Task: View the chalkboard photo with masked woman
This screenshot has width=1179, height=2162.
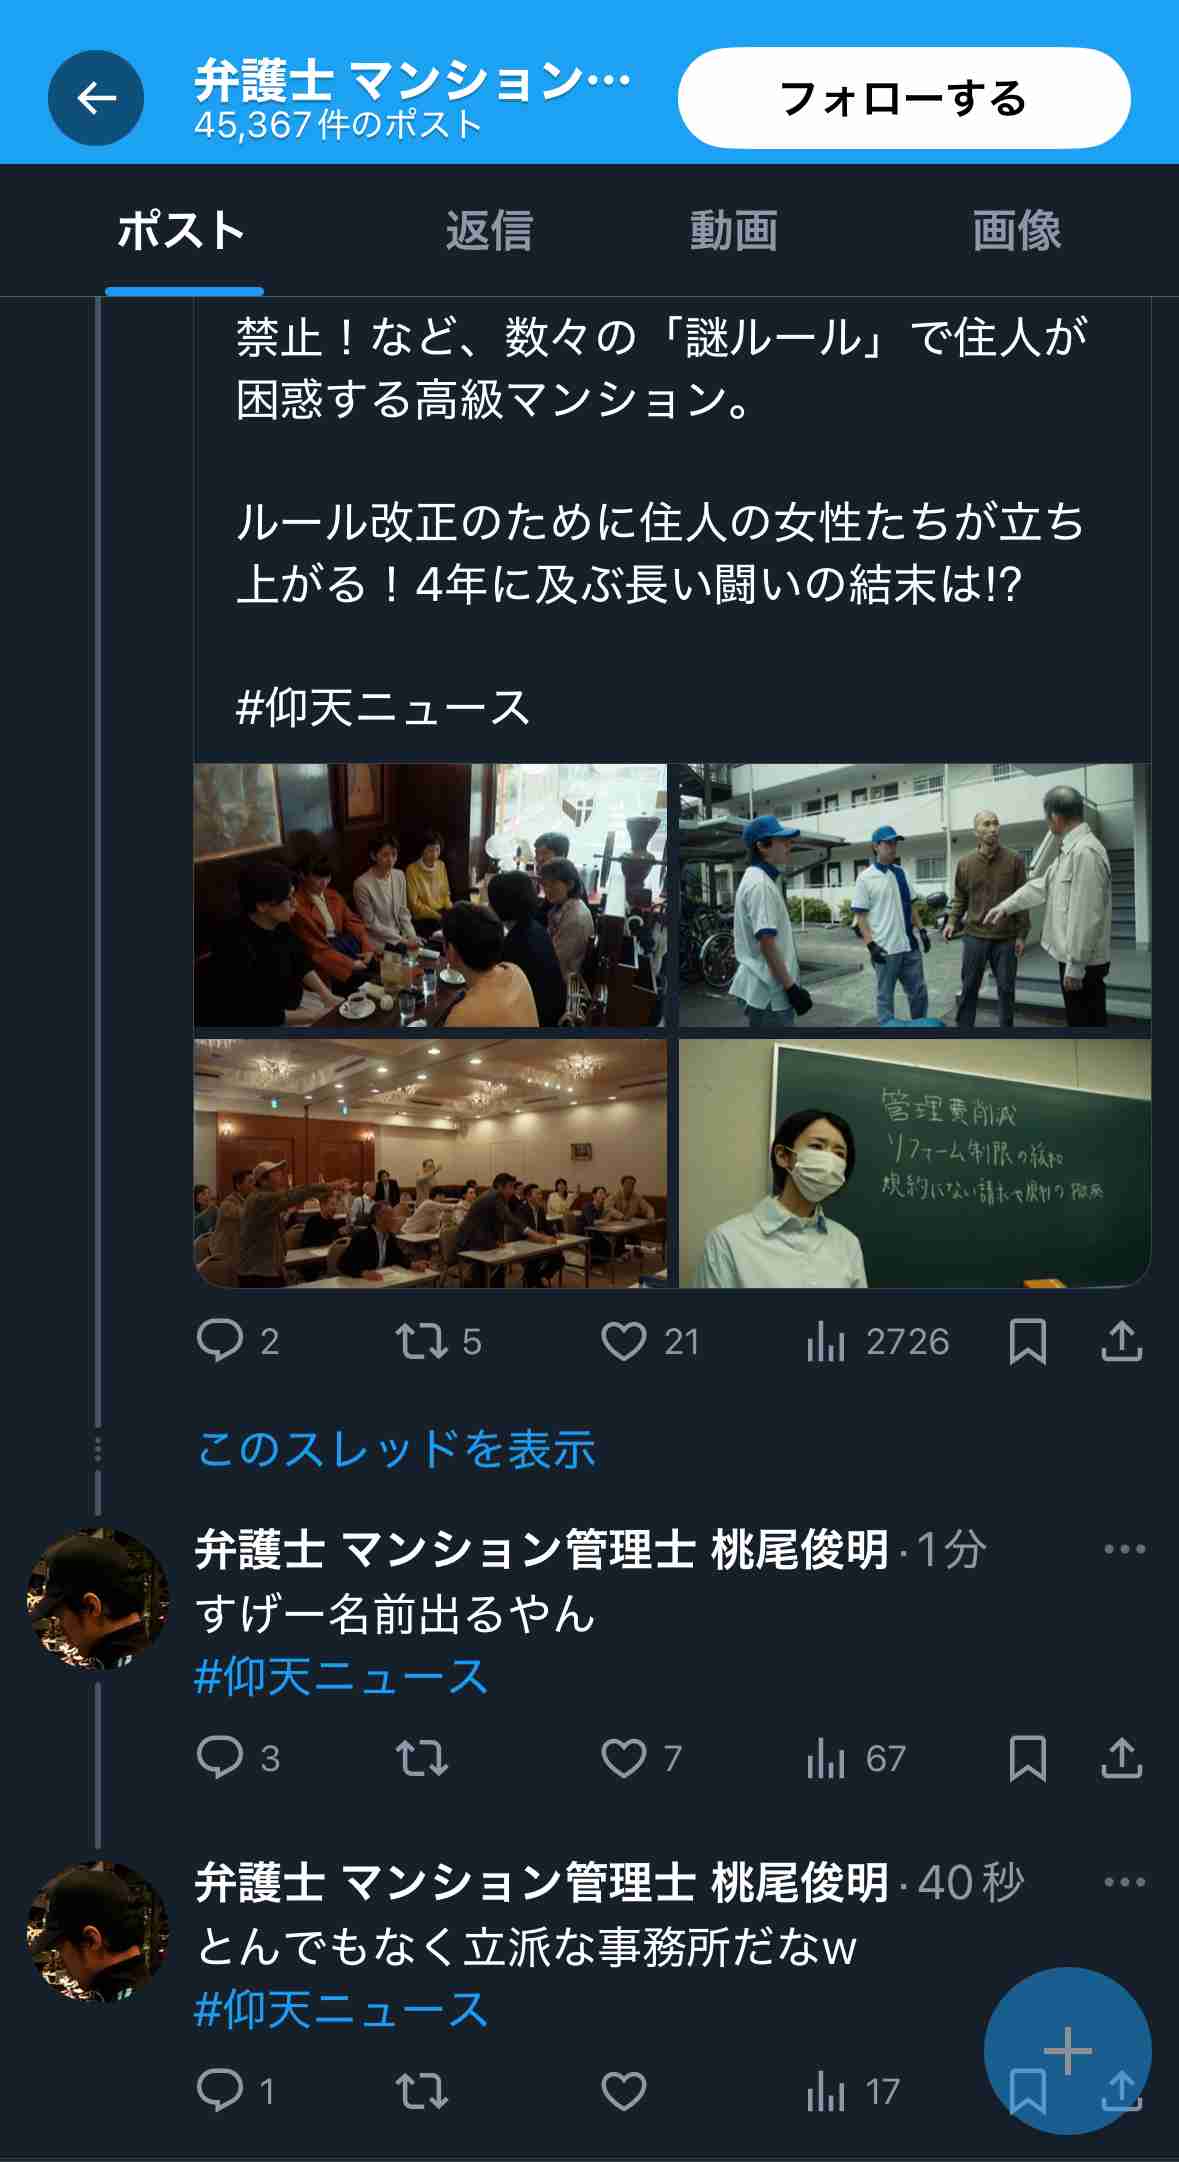Action: pyautogui.click(x=915, y=1163)
